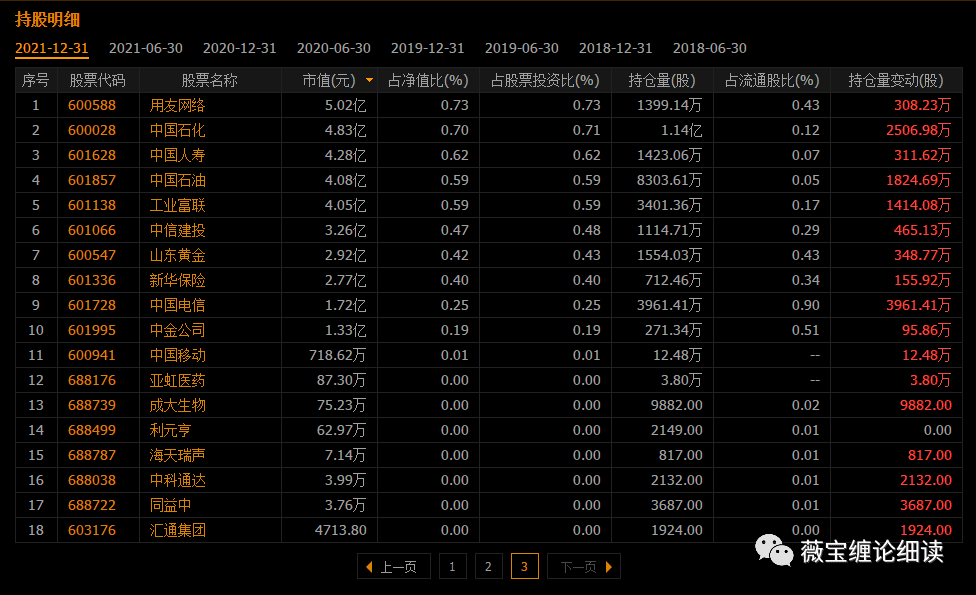The height and width of the screenshot is (595, 976).
Task: Click the disabled 下一页 next button
Action: coord(584,566)
